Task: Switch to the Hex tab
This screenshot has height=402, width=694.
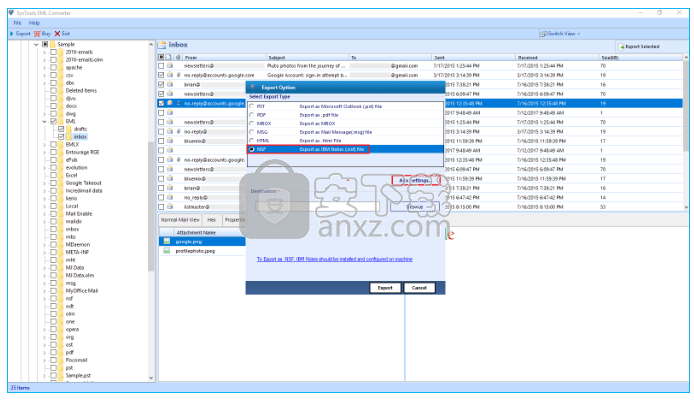Action: pyautogui.click(x=212, y=220)
